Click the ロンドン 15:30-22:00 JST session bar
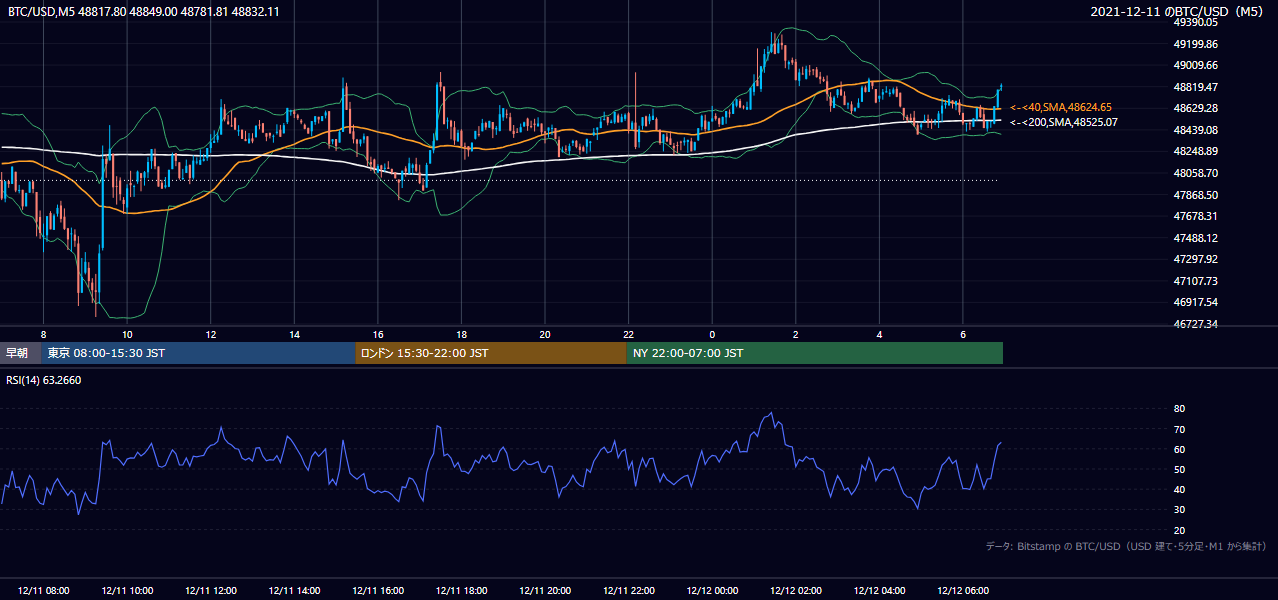 [491, 353]
